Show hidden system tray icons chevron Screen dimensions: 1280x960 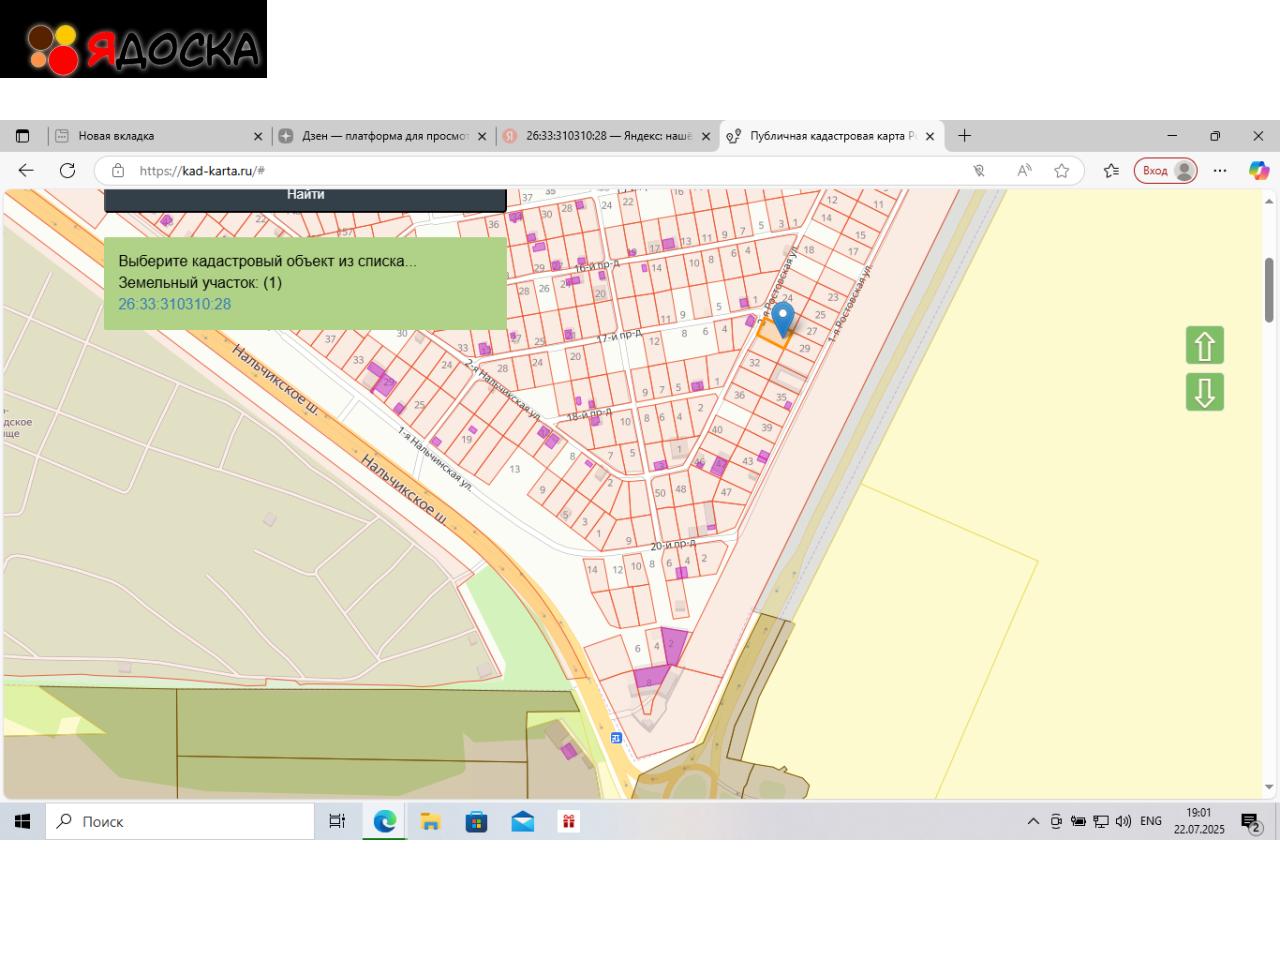pos(1033,821)
